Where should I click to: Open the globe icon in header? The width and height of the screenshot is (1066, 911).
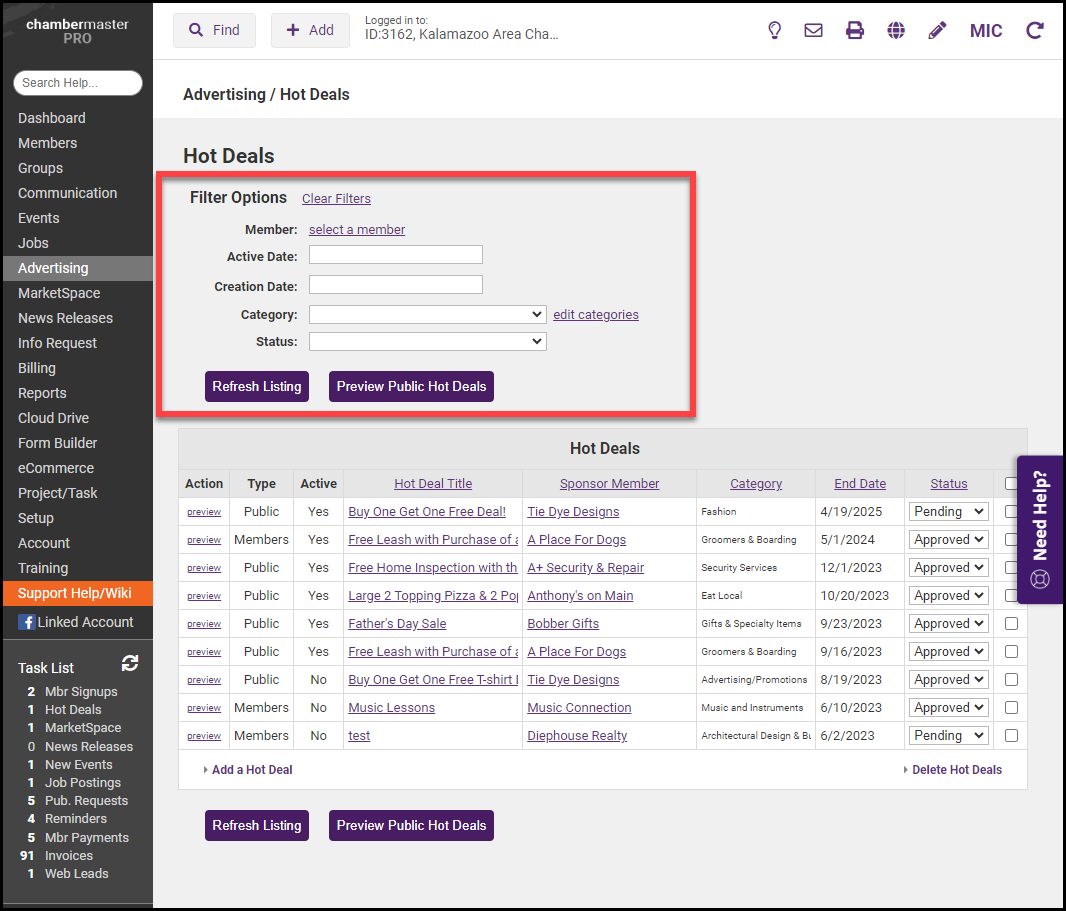[896, 30]
